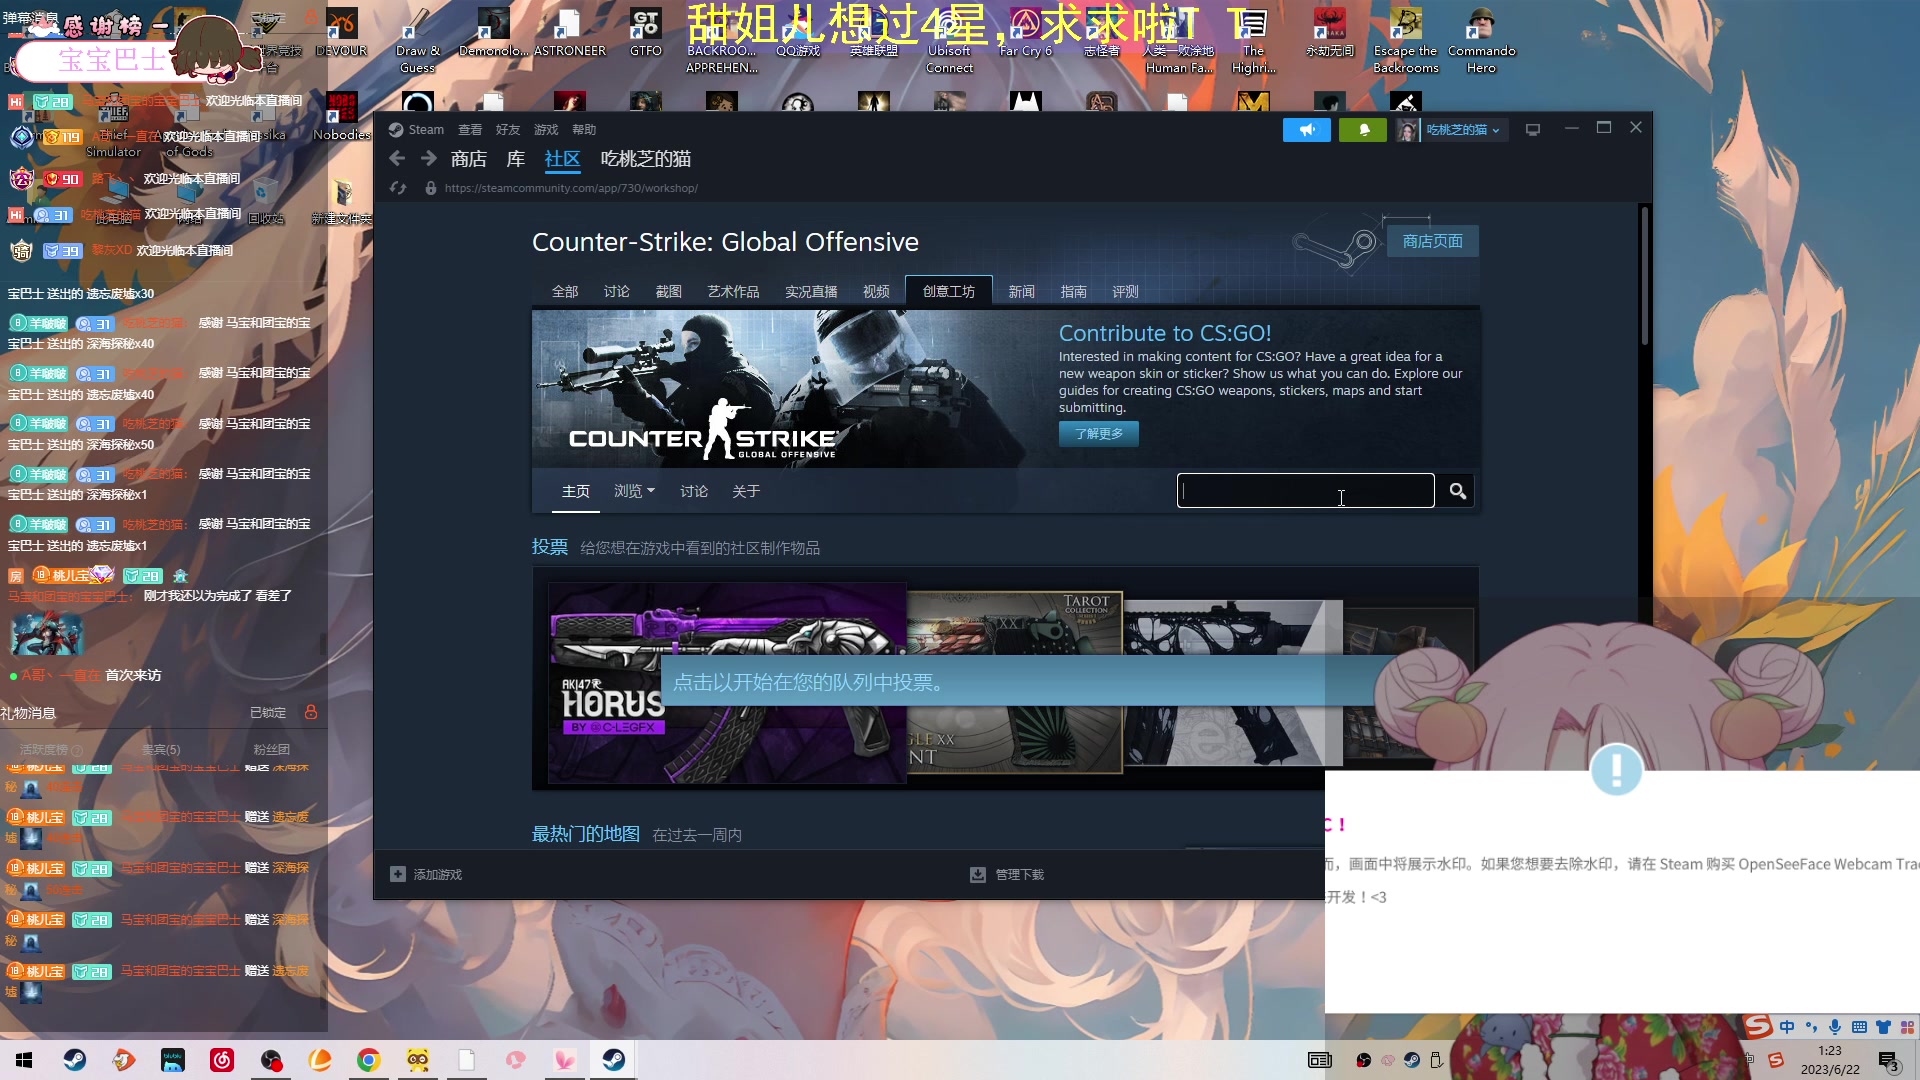Switch to the 指南 guides tab
This screenshot has width=1920, height=1080.
1073,292
